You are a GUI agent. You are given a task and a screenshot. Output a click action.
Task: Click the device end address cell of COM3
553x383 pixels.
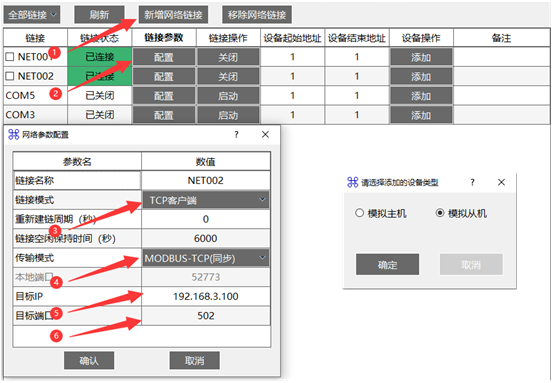[357, 115]
